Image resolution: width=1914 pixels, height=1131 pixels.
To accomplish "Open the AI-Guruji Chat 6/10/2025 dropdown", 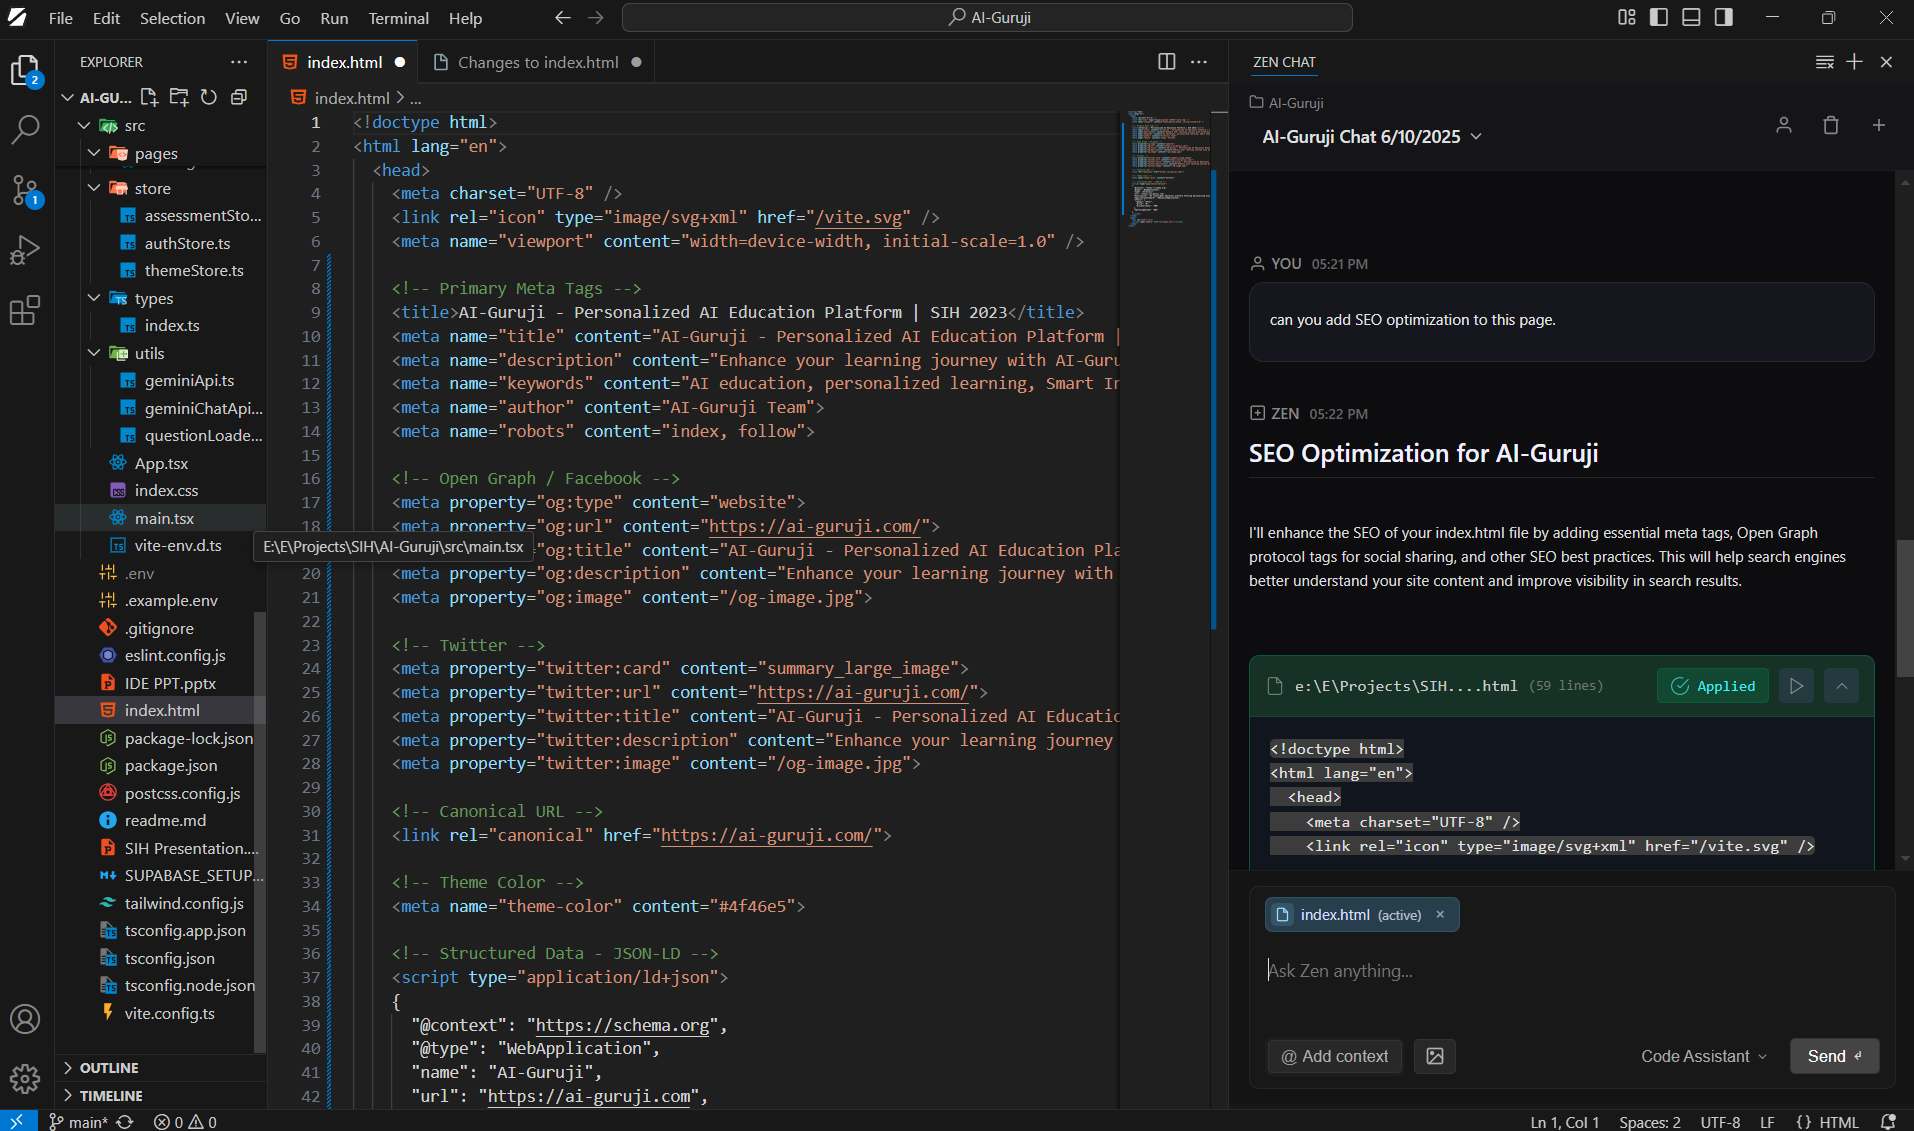I will [1372, 137].
